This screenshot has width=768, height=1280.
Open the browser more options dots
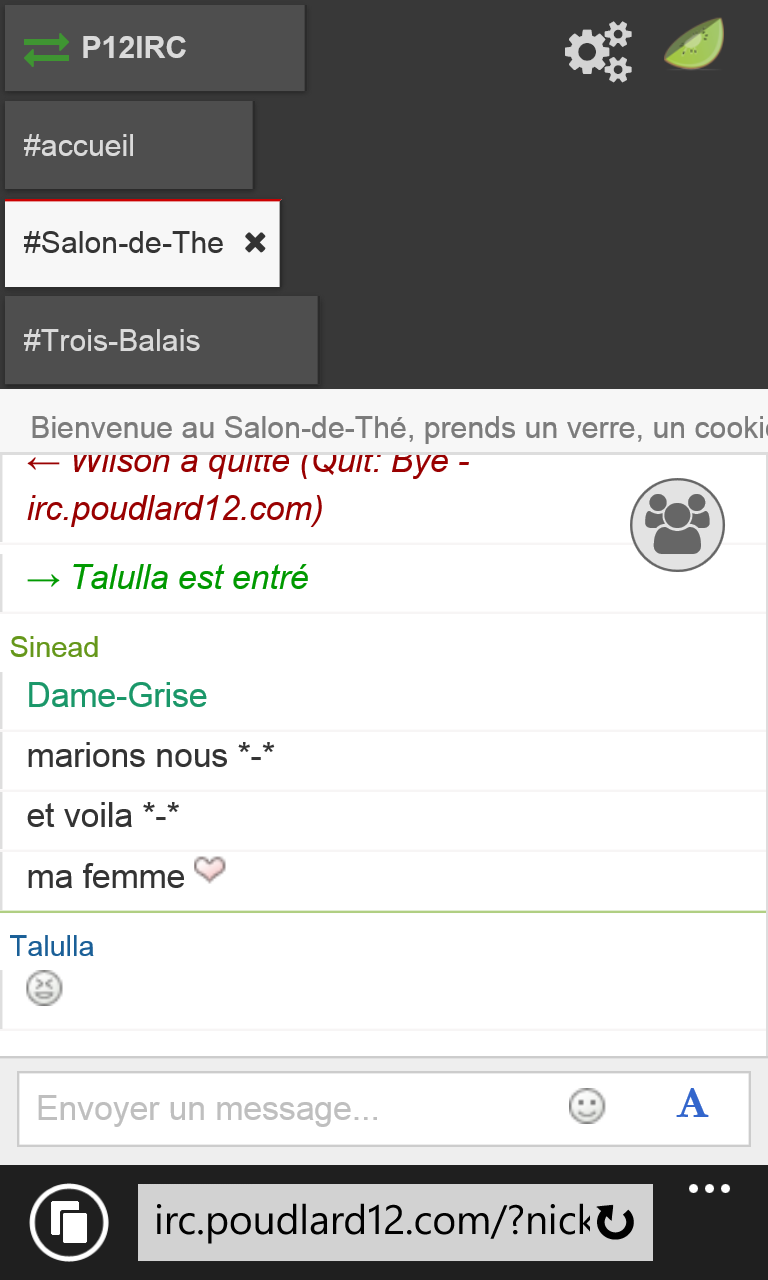pyautogui.click(x=710, y=1190)
